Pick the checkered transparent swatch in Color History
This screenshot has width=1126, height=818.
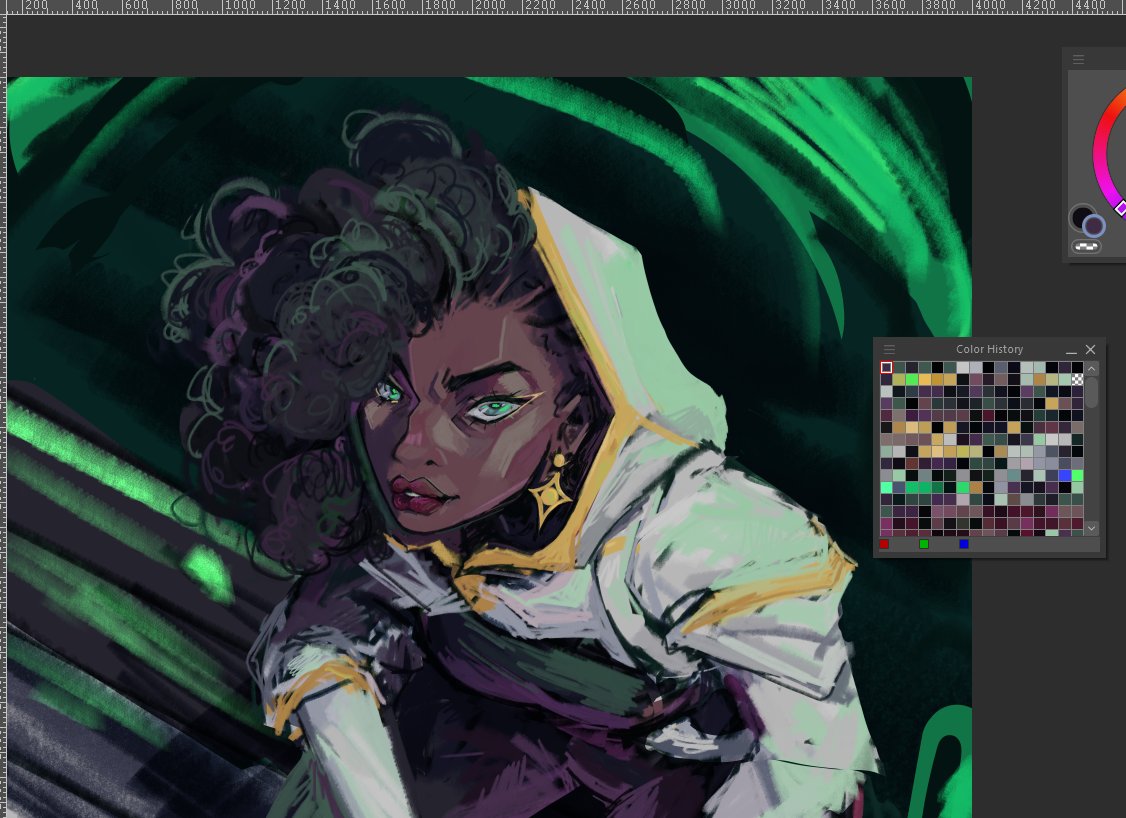point(1077,379)
